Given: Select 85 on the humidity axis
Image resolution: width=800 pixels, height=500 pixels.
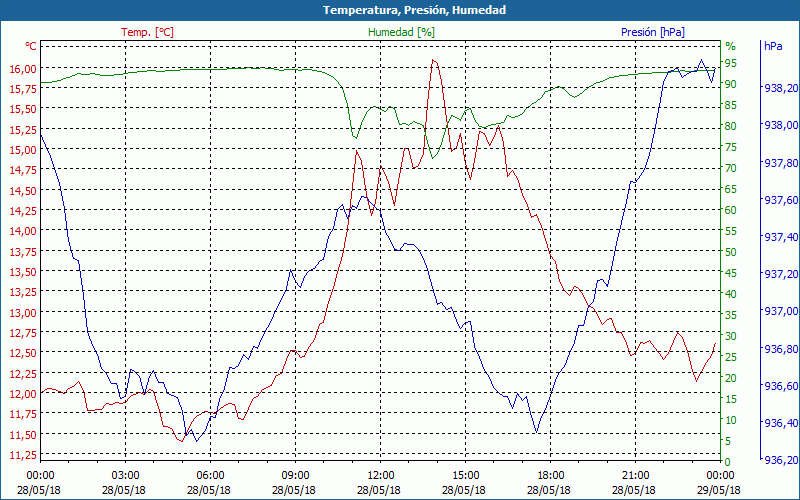Looking at the screenshot, I should (731, 105).
